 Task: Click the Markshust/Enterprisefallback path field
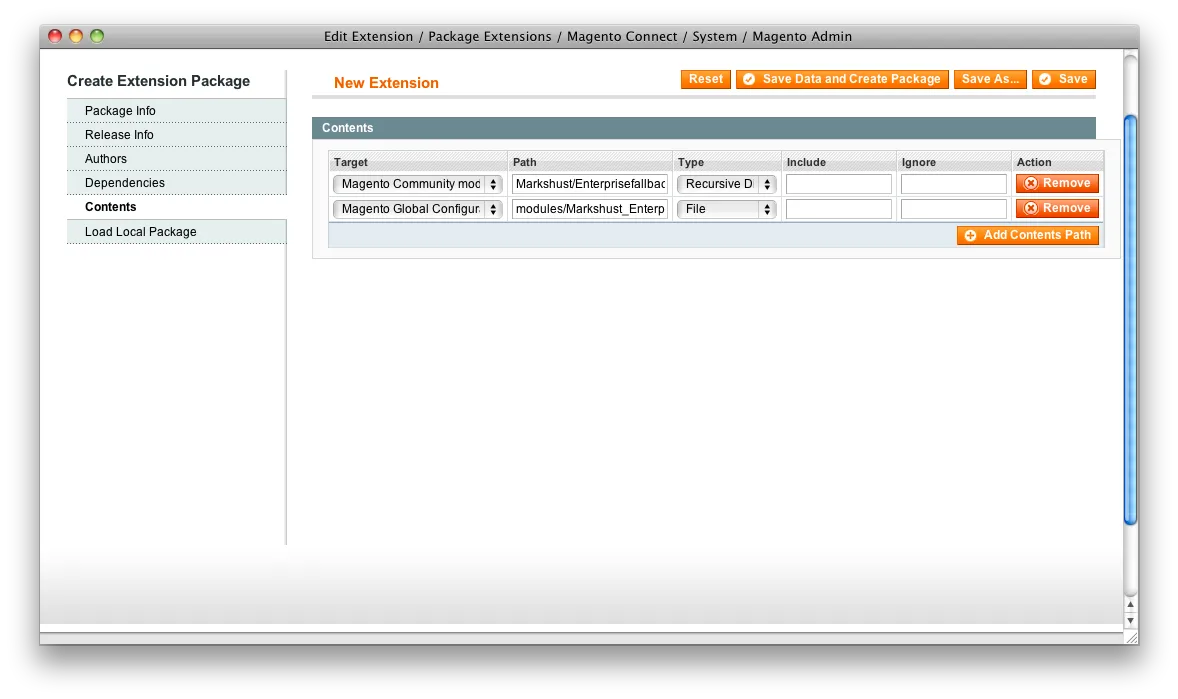(x=590, y=185)
